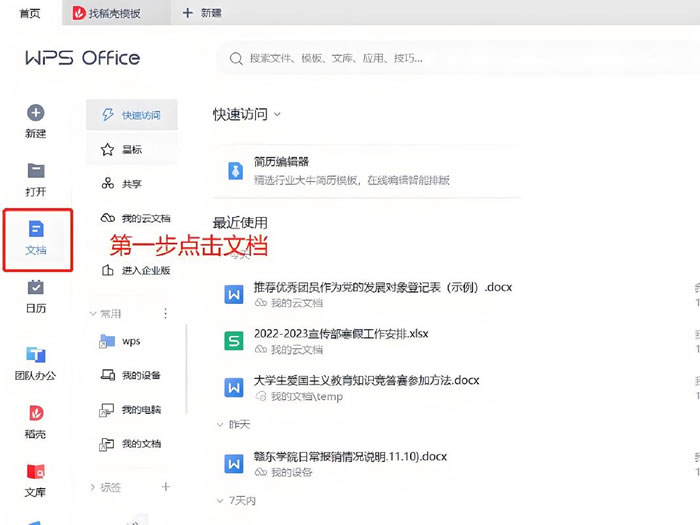Click the search files input field

click(x=458, y=58)
